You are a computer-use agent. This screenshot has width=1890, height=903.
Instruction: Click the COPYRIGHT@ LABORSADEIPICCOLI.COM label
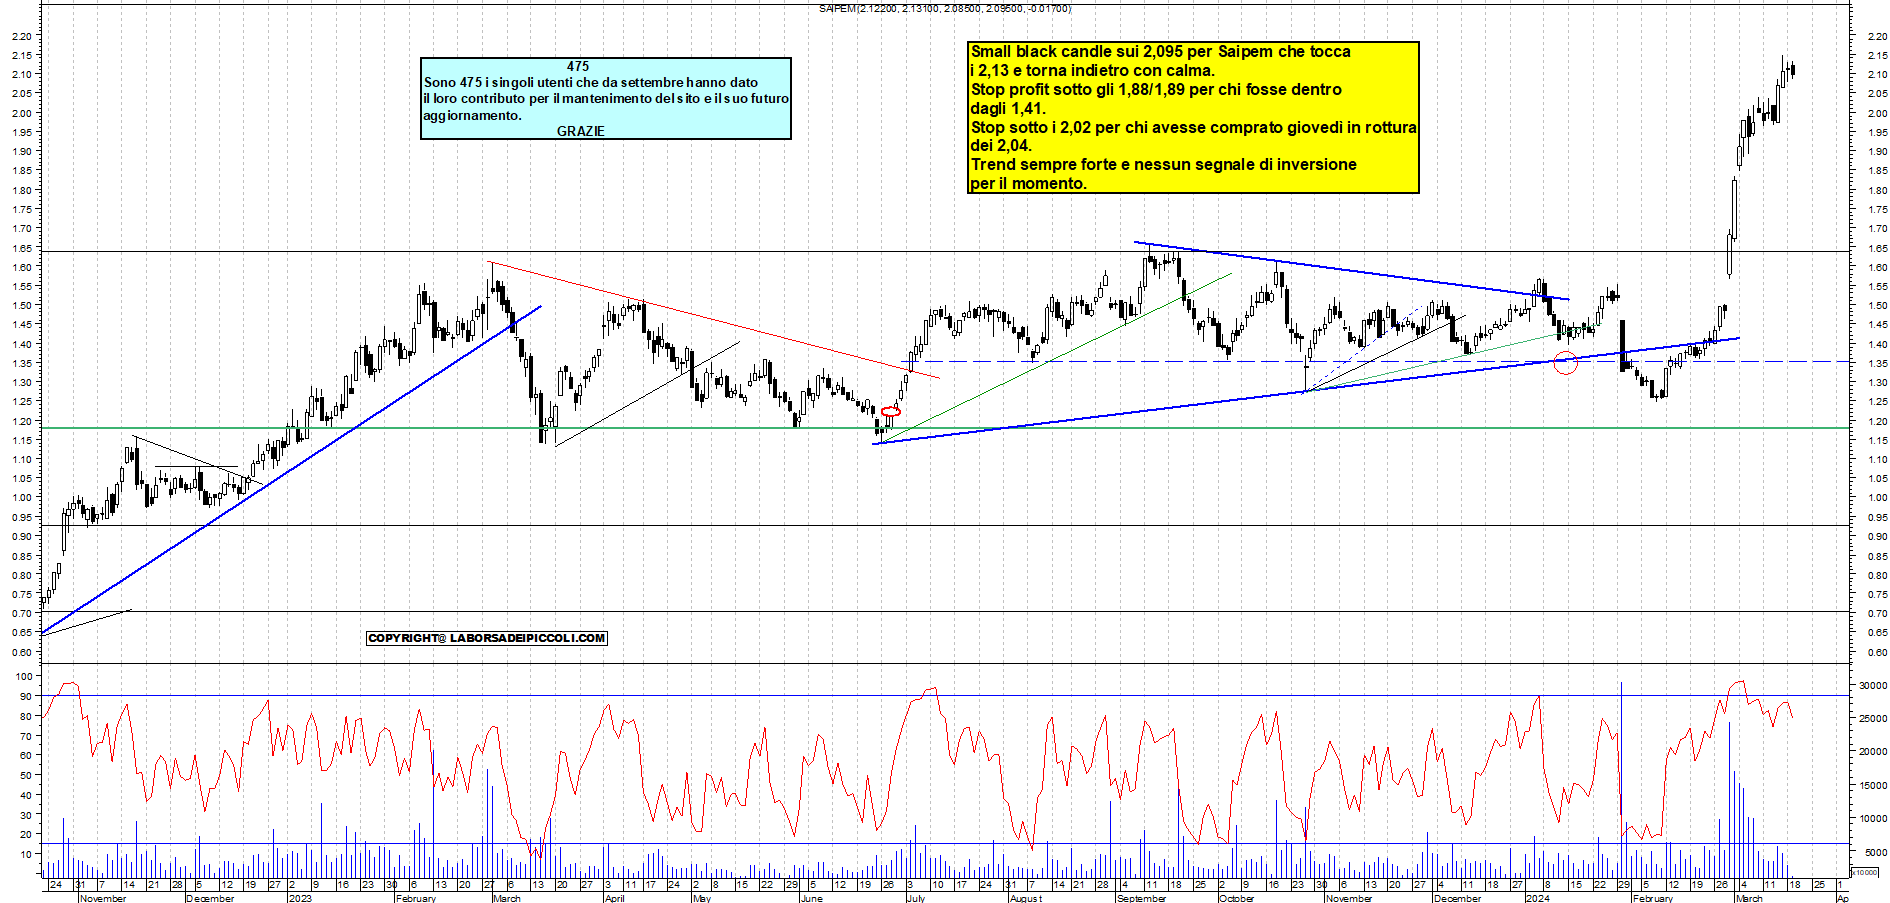[487, 638]
